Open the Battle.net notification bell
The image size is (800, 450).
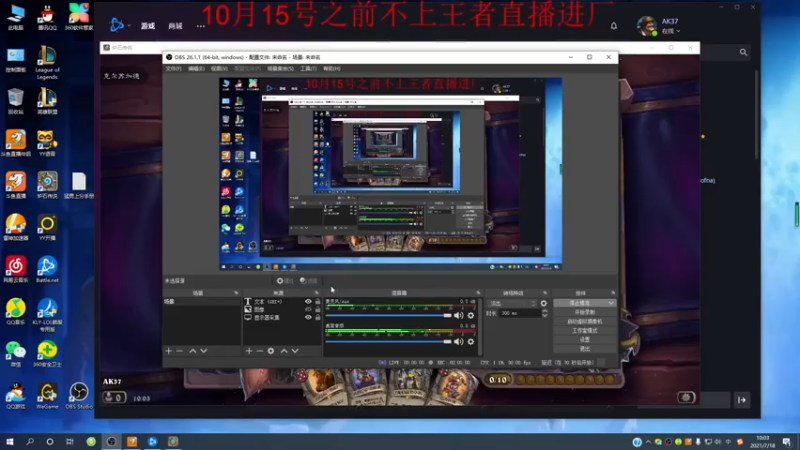click(614, 26)
